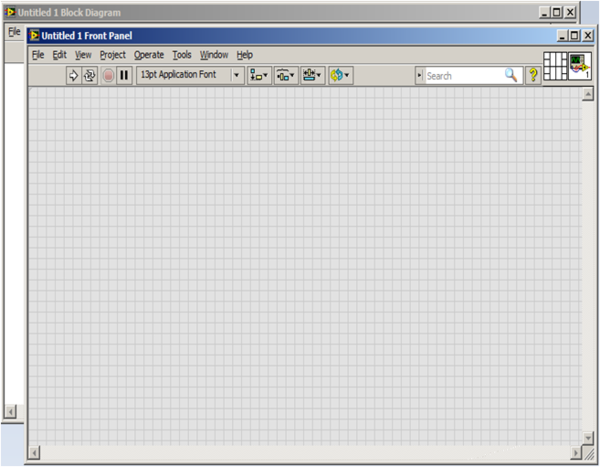Open the Edit menu
The image size is (600, 467).
(x=59, y=55)
